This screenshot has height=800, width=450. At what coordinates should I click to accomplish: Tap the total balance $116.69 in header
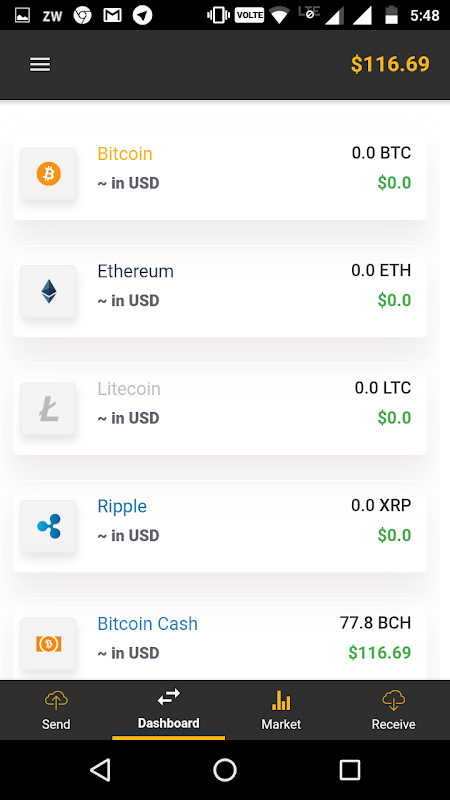point(390,64)
